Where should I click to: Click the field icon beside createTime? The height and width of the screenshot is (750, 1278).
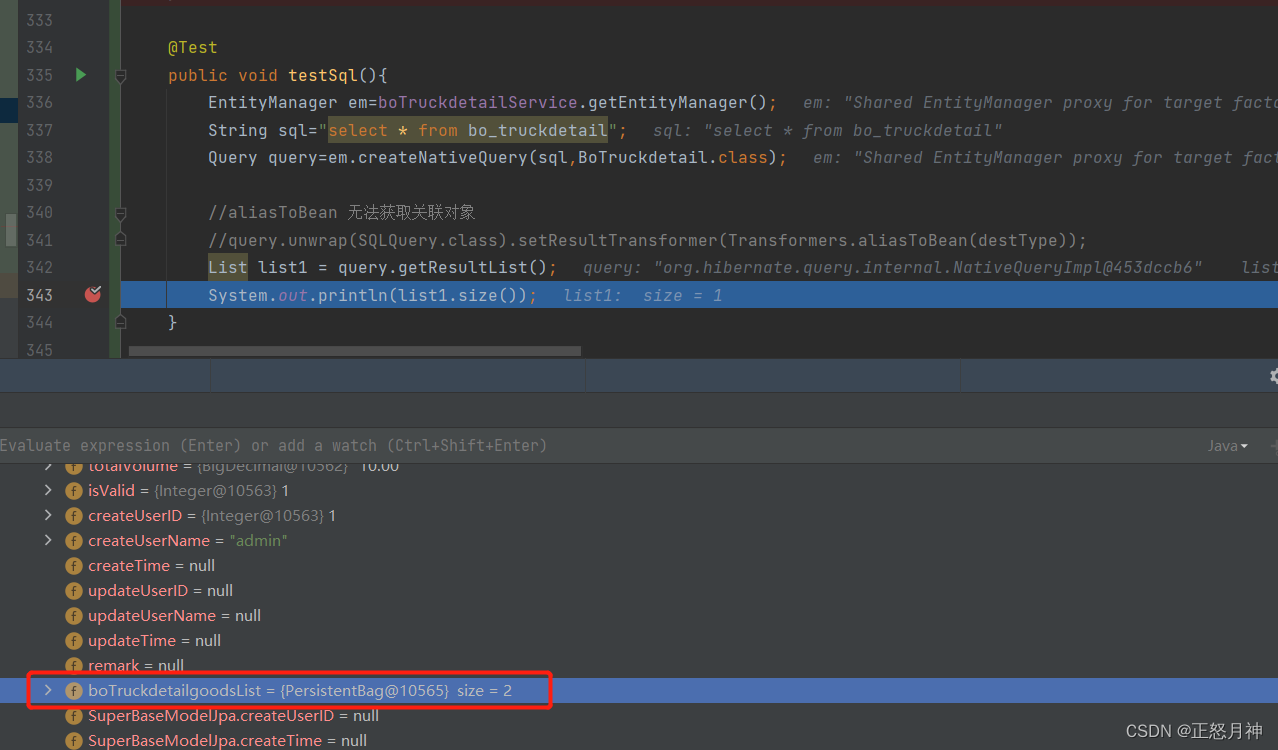tap(73, 566)
